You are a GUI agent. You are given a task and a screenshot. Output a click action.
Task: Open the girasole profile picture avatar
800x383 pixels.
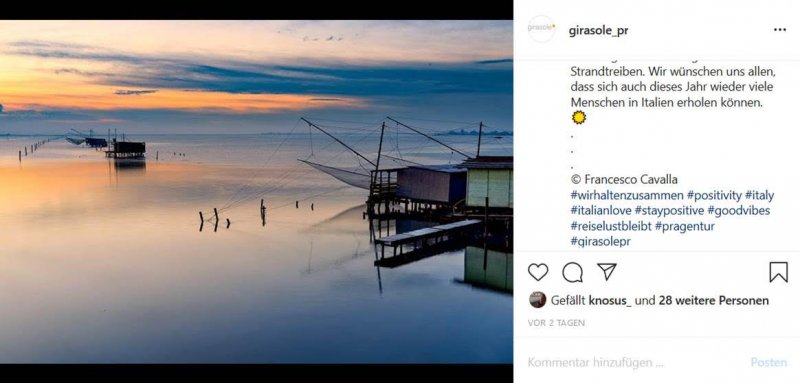541,29
